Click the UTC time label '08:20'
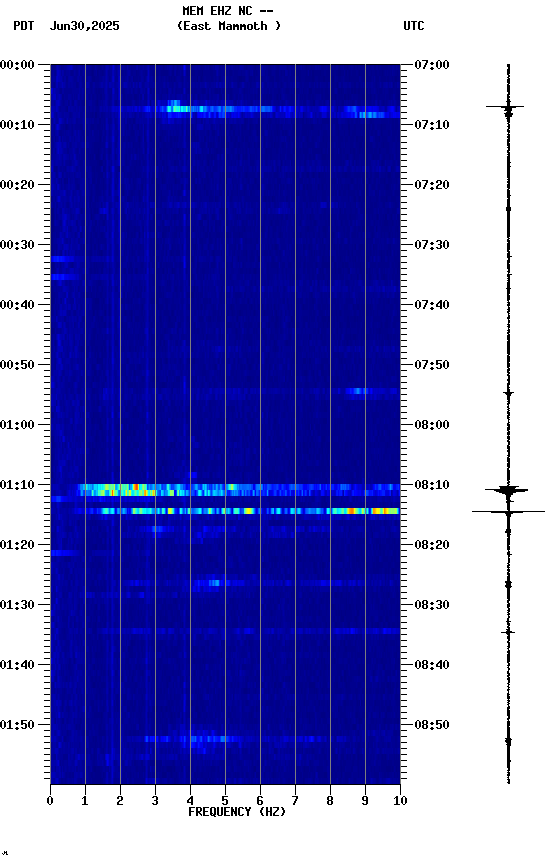 [431, 546]
